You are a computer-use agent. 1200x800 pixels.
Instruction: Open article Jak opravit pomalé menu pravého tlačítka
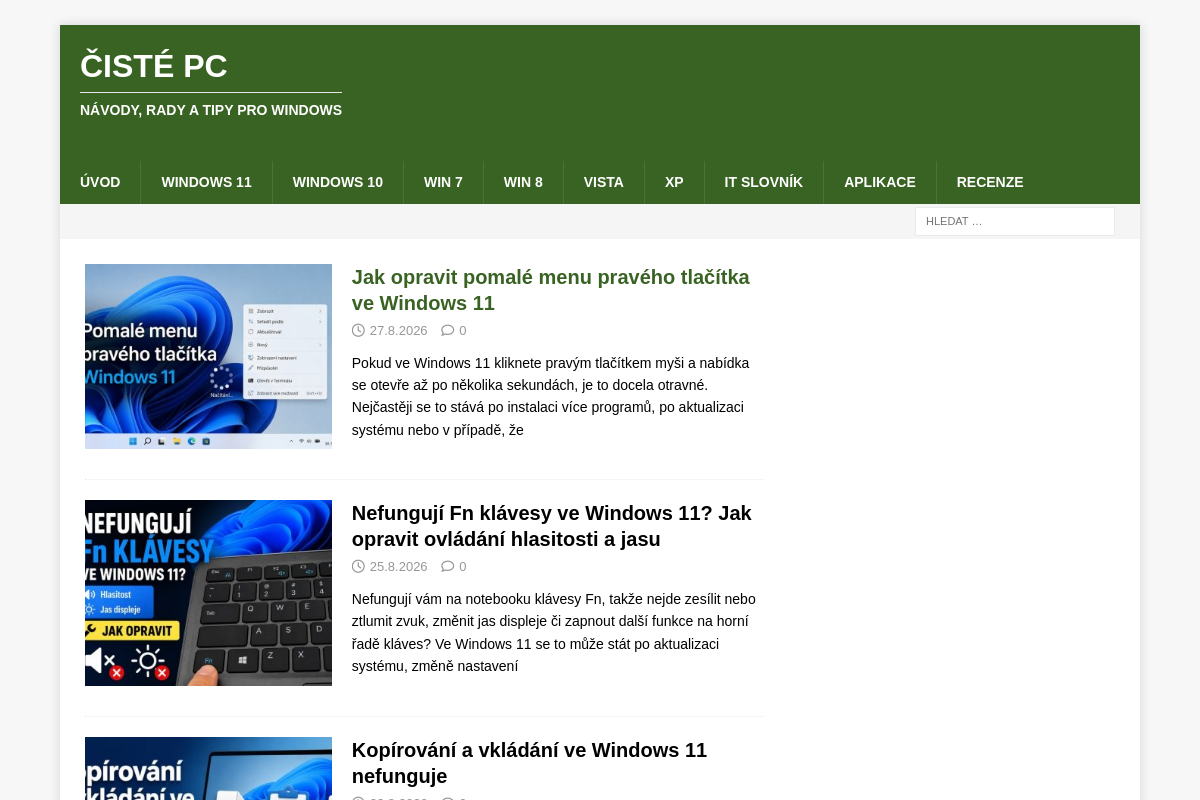click(x=551, y=290)
